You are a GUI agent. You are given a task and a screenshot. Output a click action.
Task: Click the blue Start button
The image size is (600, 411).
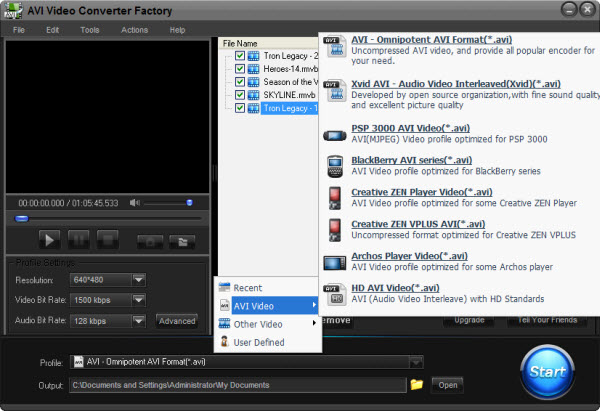click(547, 372)
